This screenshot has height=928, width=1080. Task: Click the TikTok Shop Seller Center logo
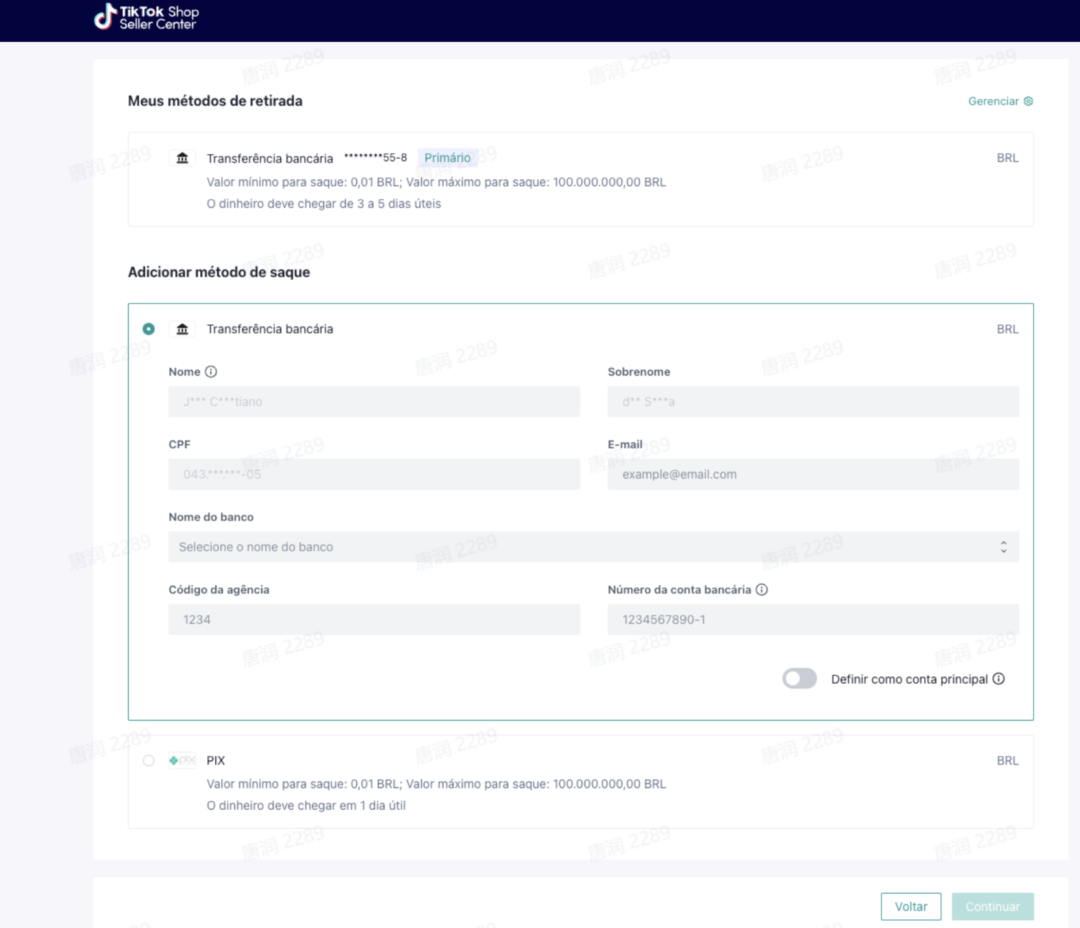point(146,17)
